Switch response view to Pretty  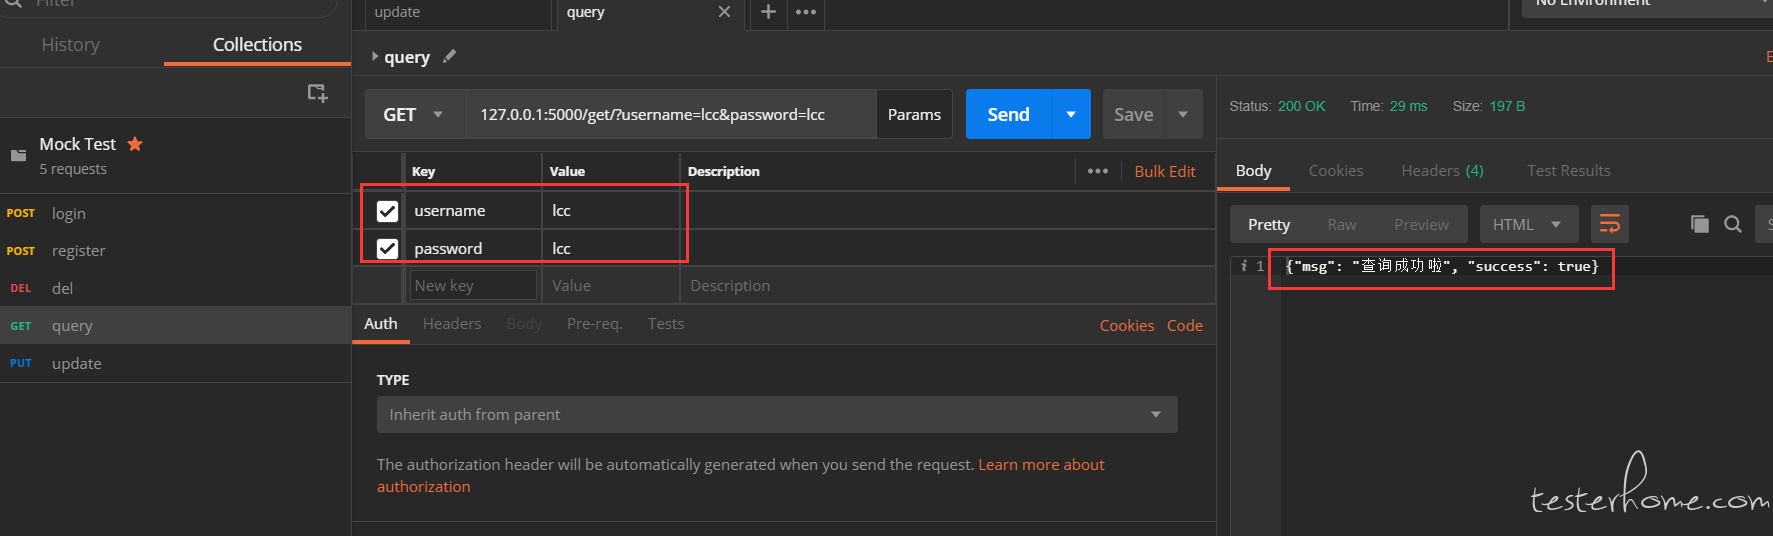coord(1269,224)
